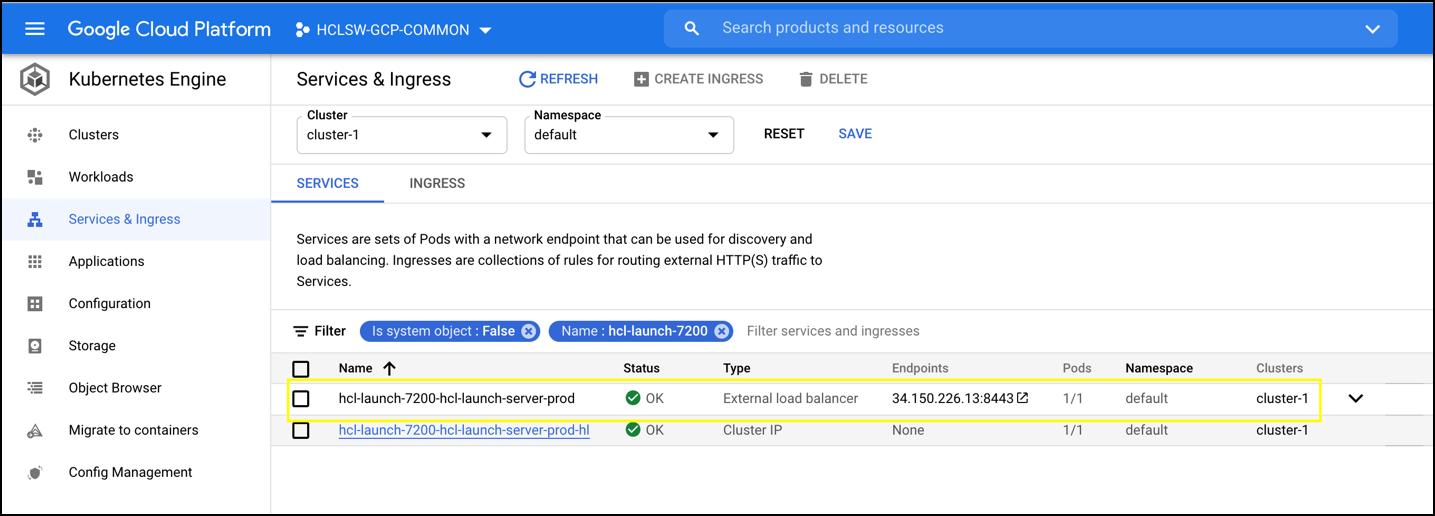The height and width of the screenshot is (516, 1435).
Task: Open Storage in the sidebar
Action: point(92,346)
